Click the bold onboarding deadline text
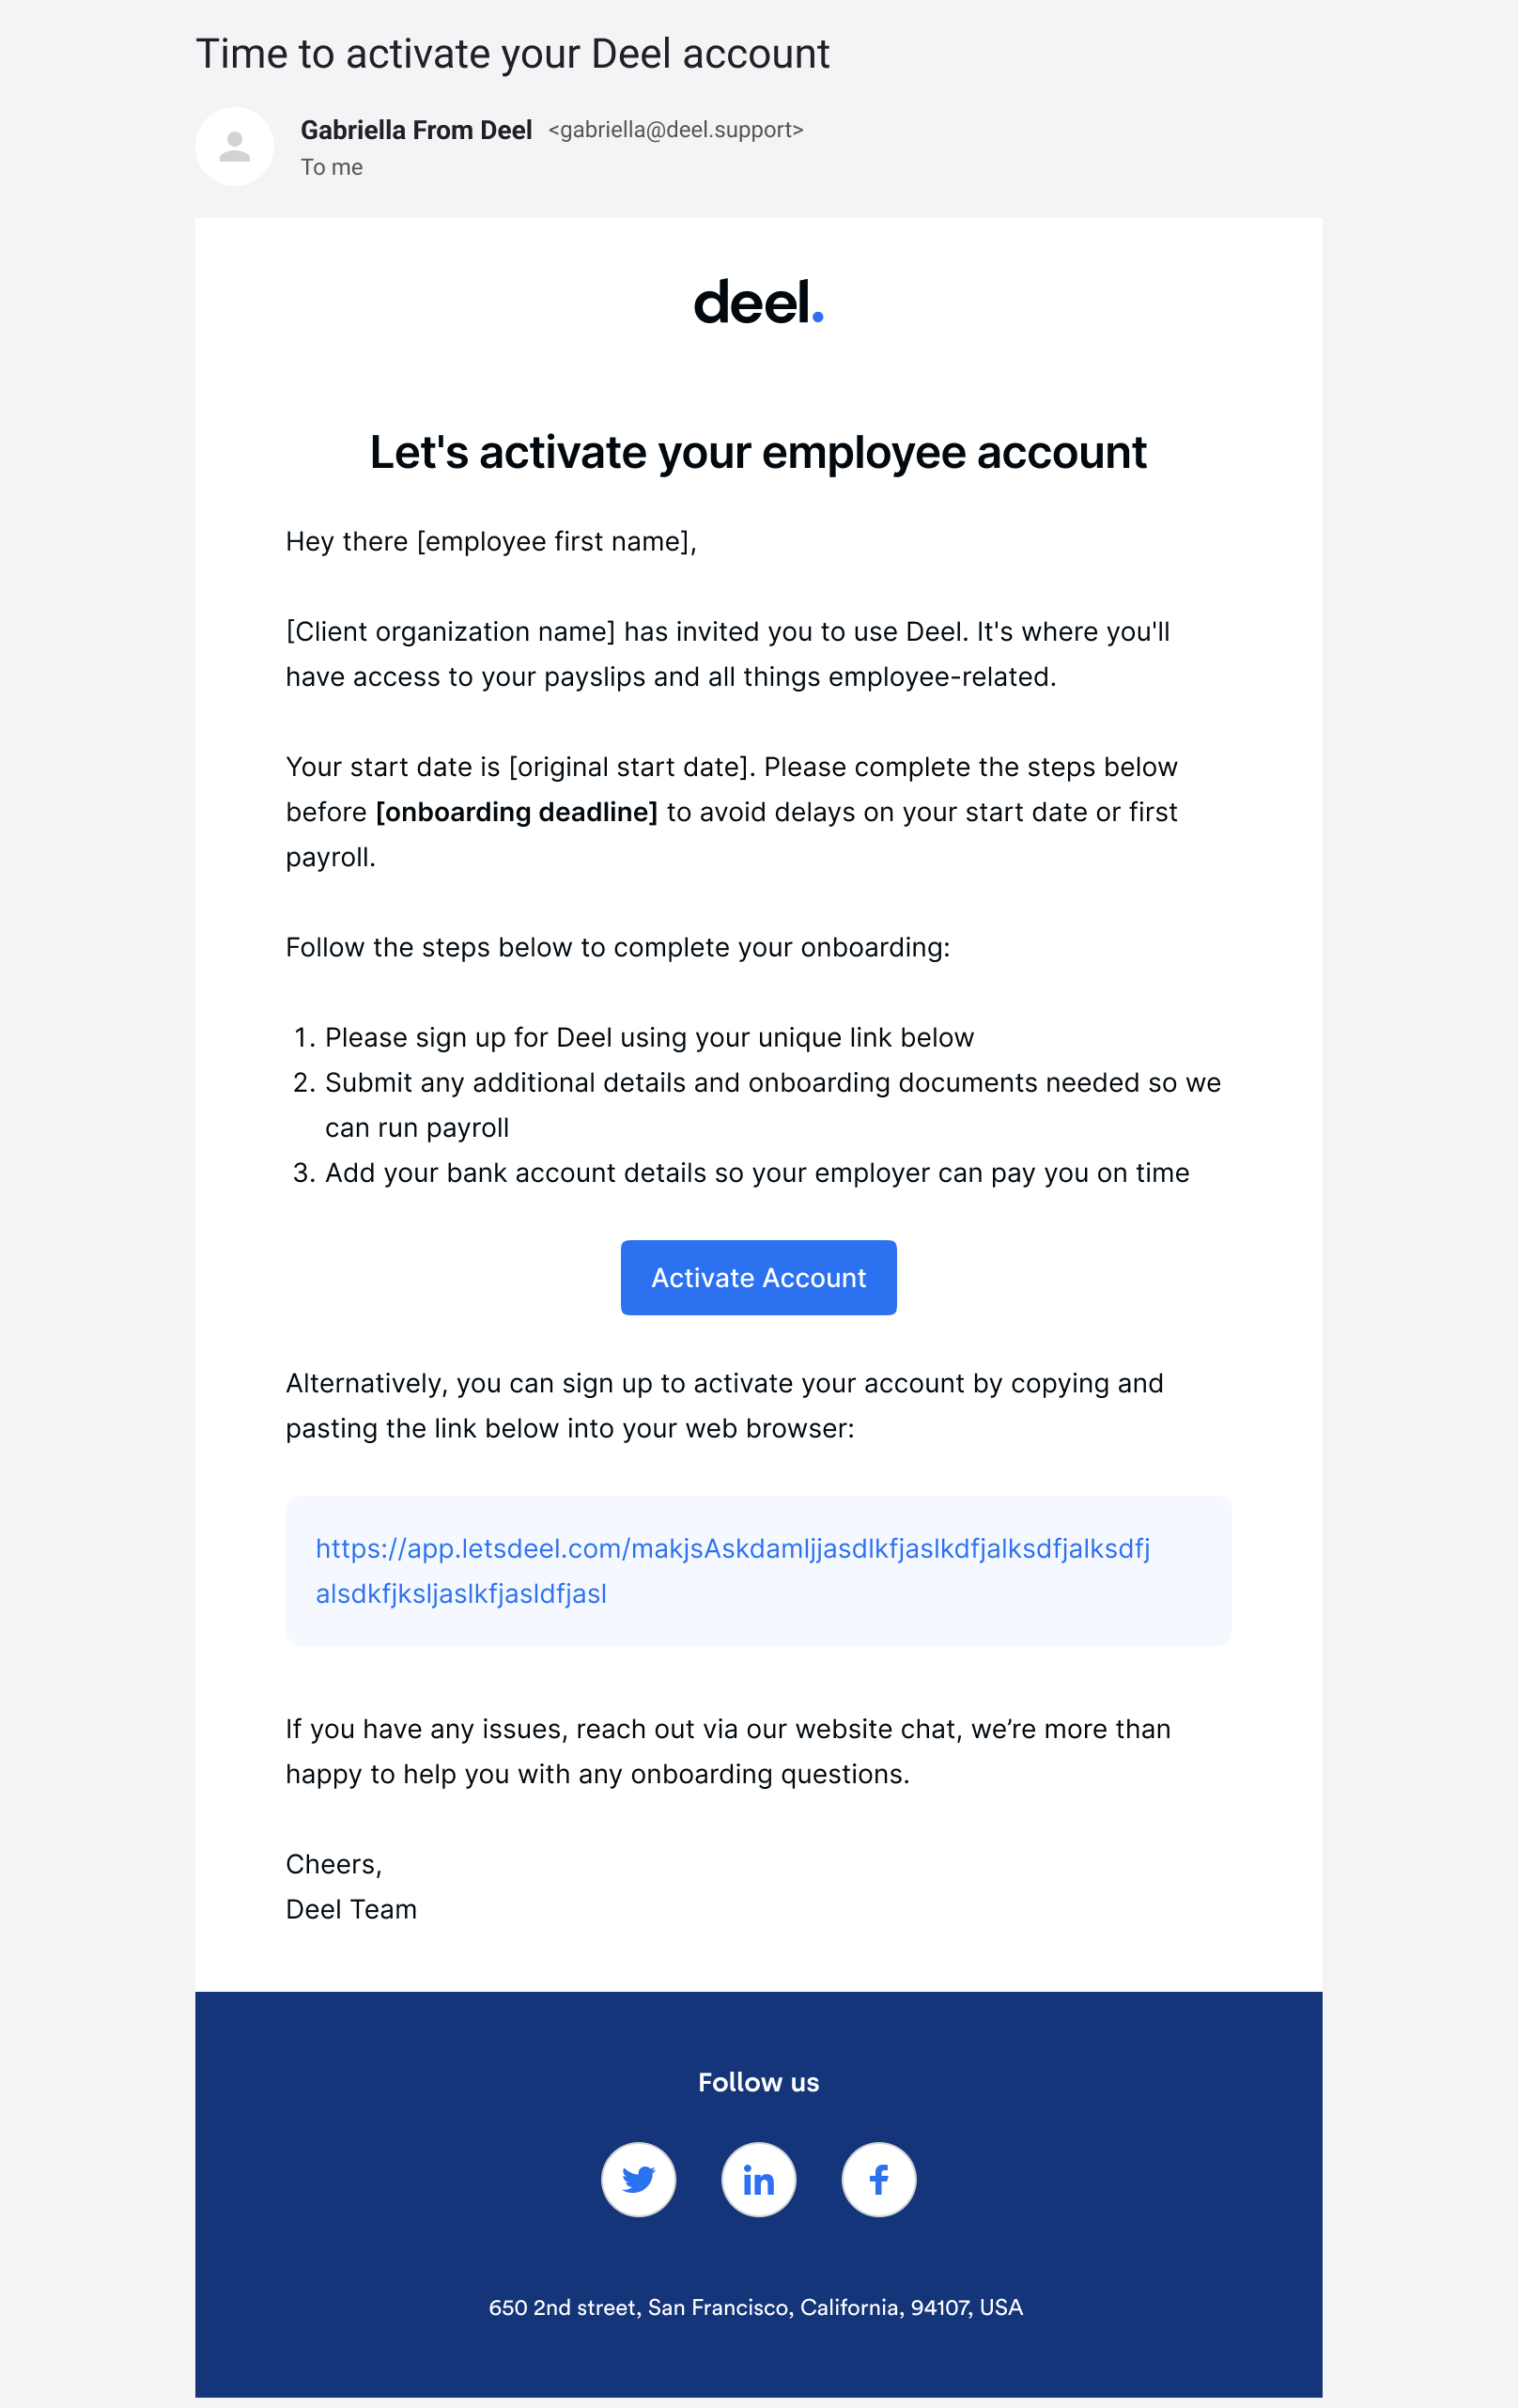The image size is (1518, 2408). (516, 812)
